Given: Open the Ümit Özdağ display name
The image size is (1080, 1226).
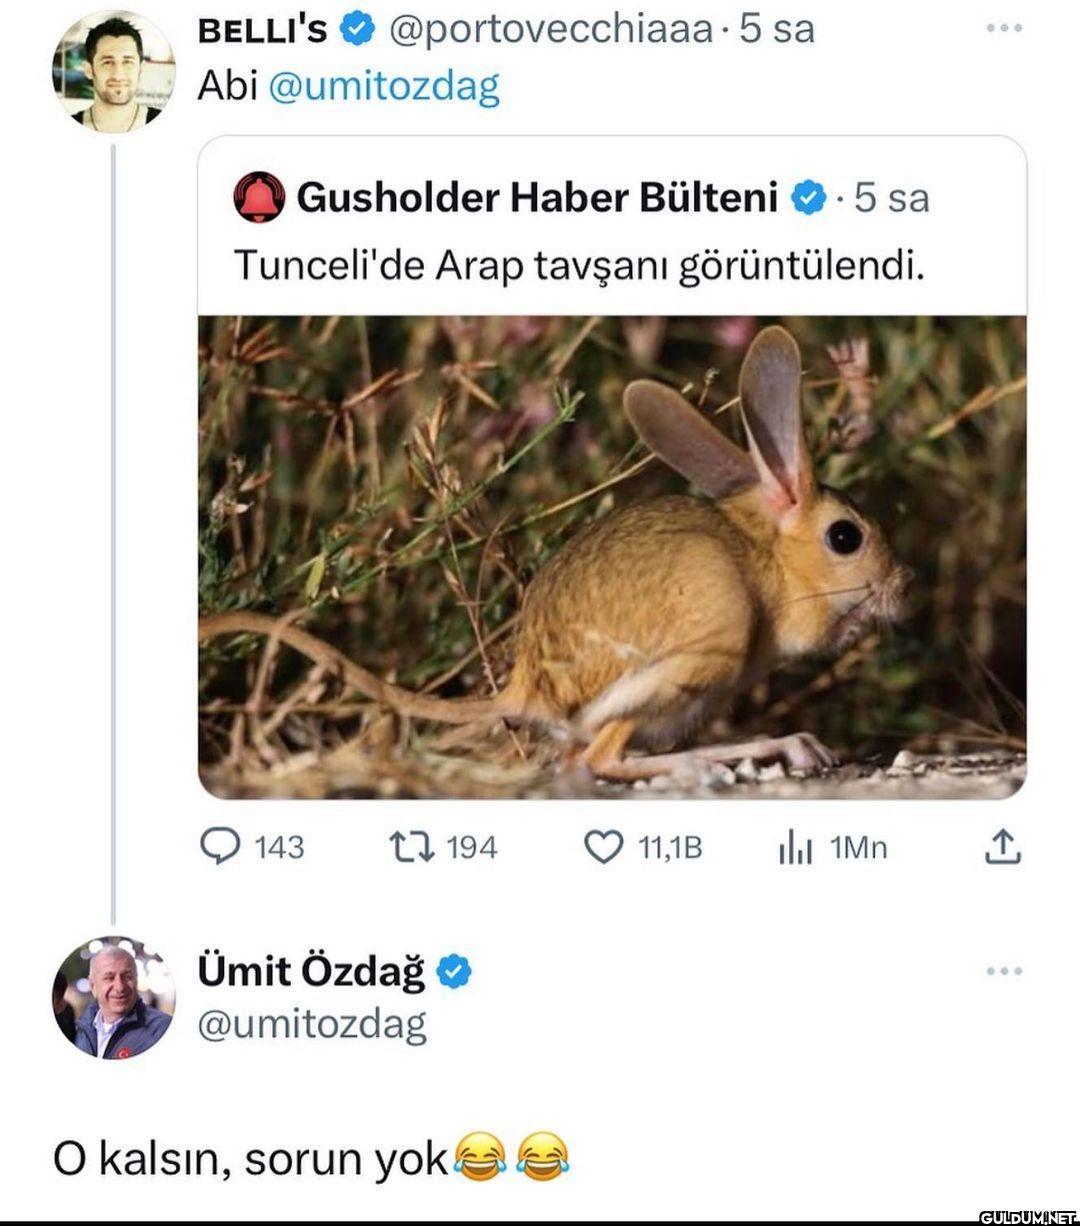Looking at the screenshot, I should click(311, 971).
